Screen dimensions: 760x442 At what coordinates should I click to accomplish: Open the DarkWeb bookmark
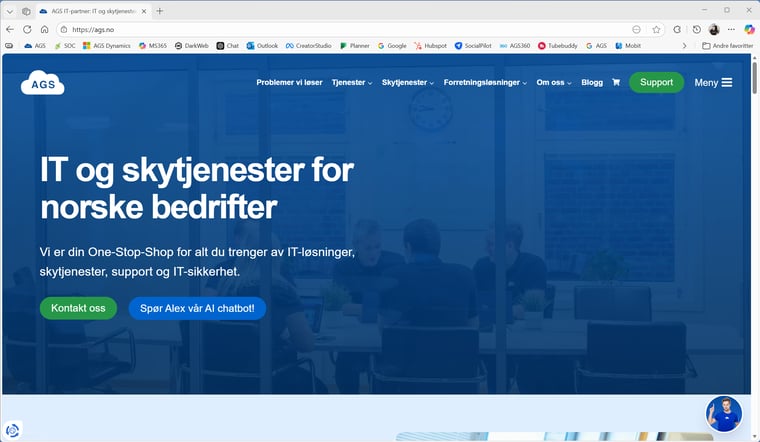[191, 46]
